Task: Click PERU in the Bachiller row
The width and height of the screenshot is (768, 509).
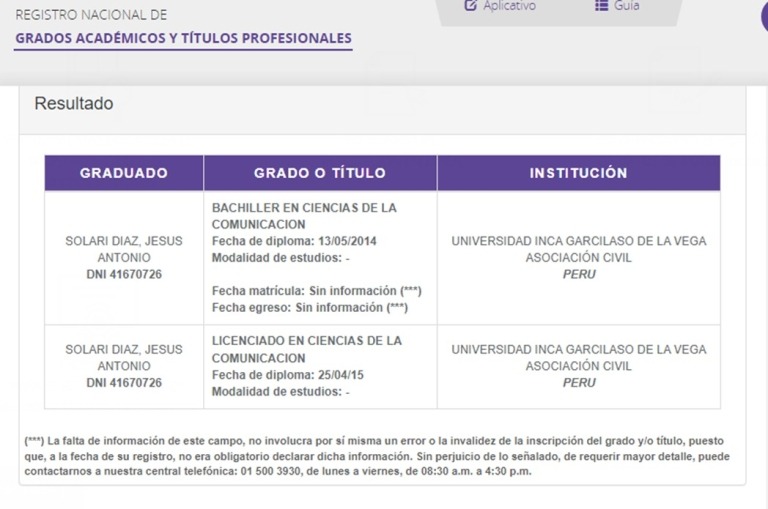Action: [x=579, y=274]
